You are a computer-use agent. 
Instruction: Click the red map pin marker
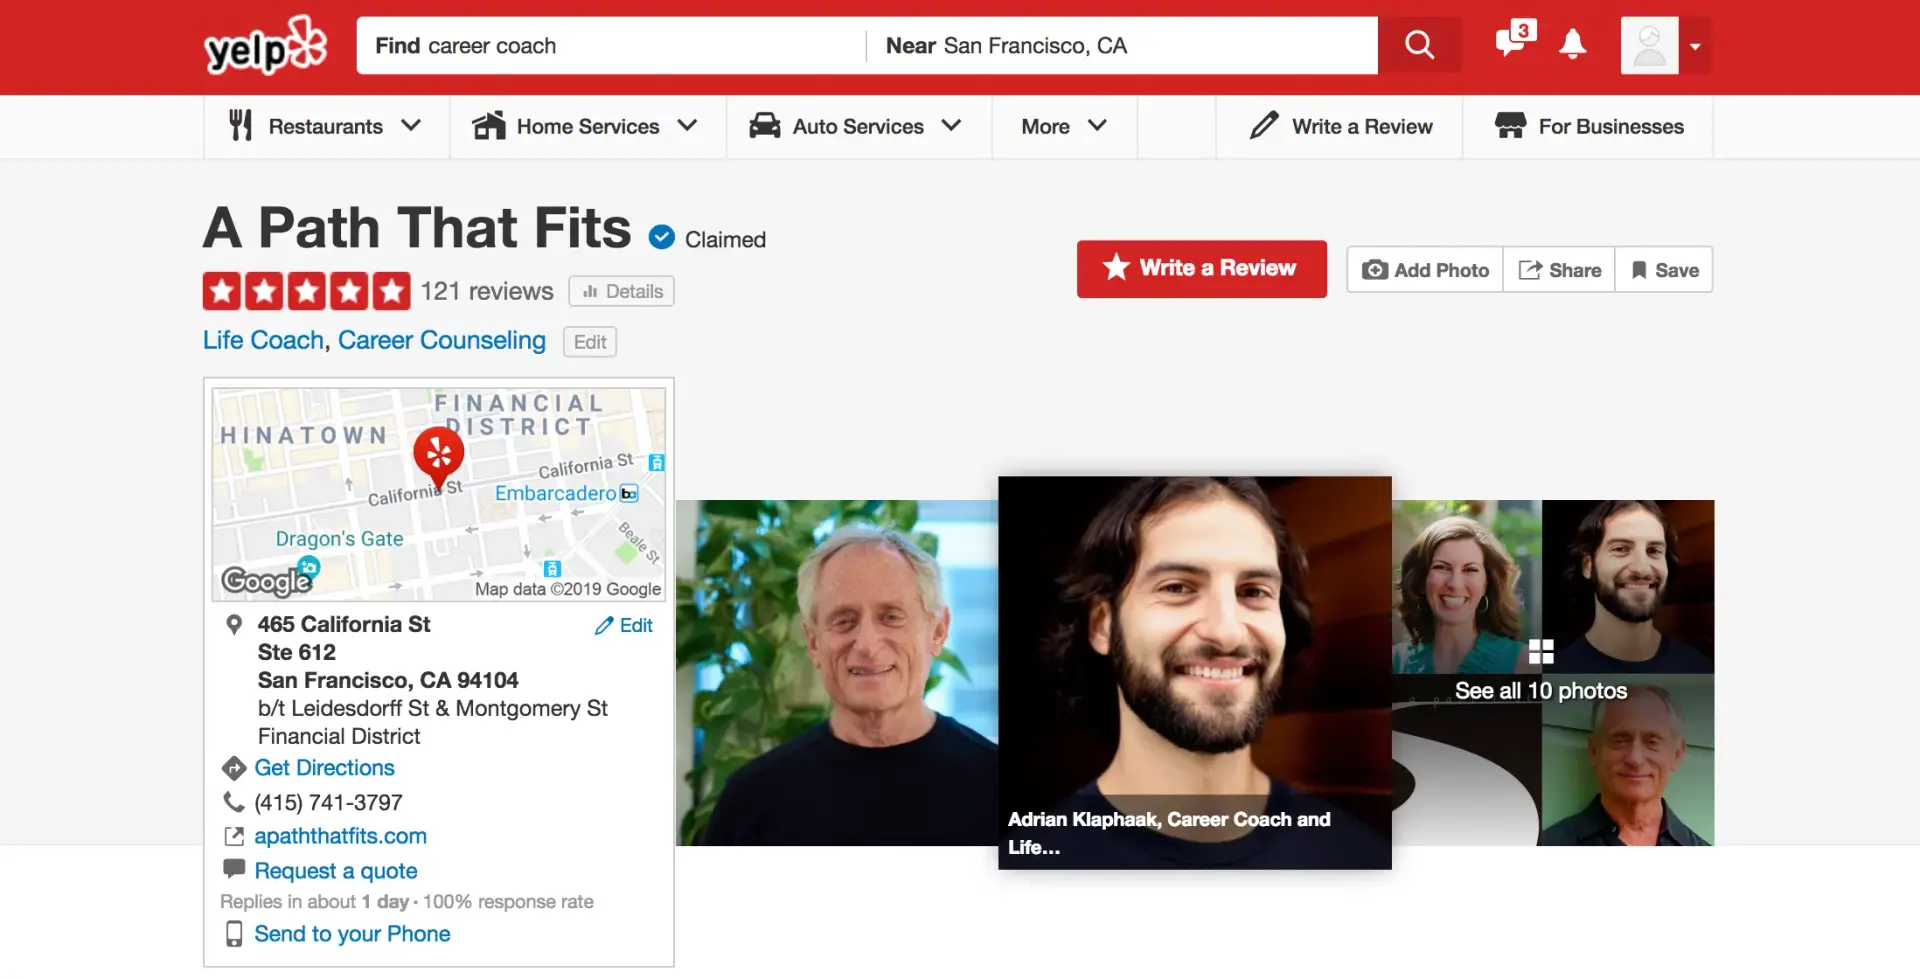point(438,454)
